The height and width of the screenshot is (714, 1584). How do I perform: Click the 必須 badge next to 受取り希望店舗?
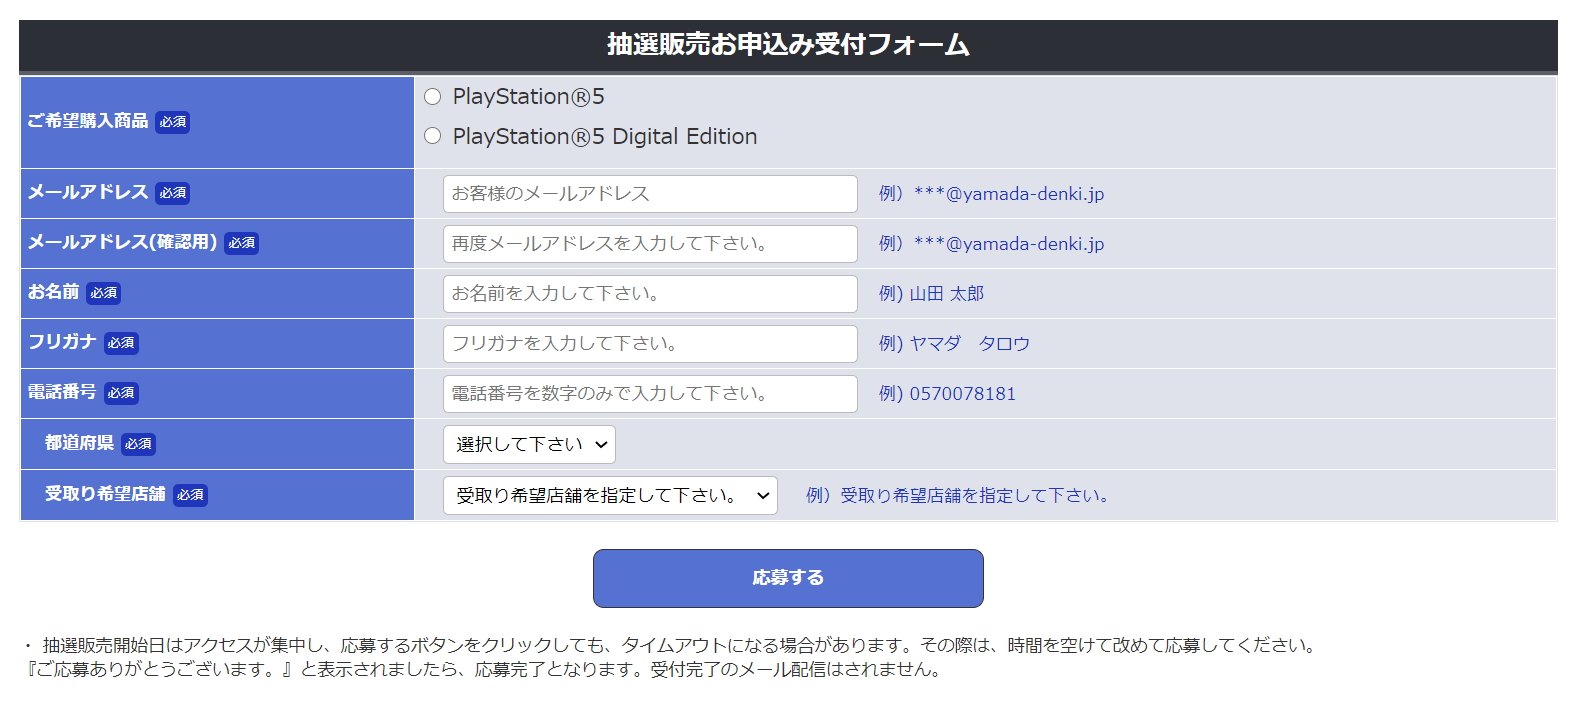(x=190, y=495)
